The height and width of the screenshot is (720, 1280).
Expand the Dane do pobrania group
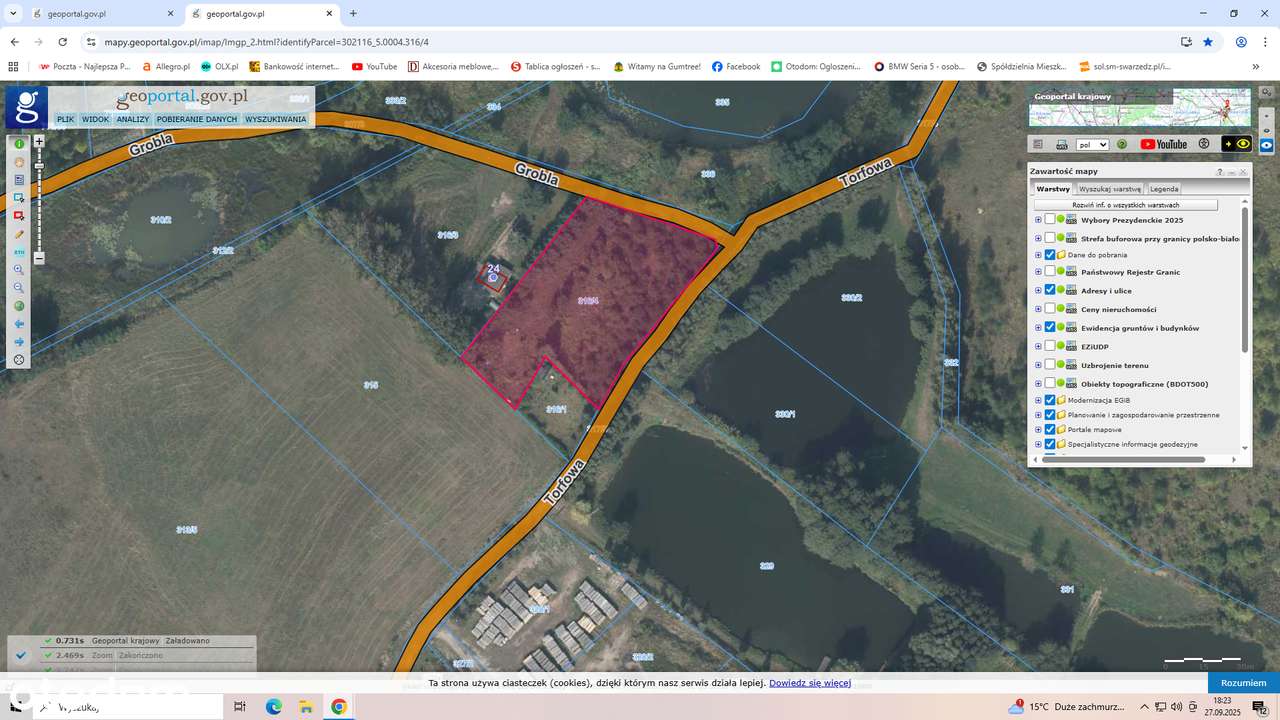[1038, 255]
